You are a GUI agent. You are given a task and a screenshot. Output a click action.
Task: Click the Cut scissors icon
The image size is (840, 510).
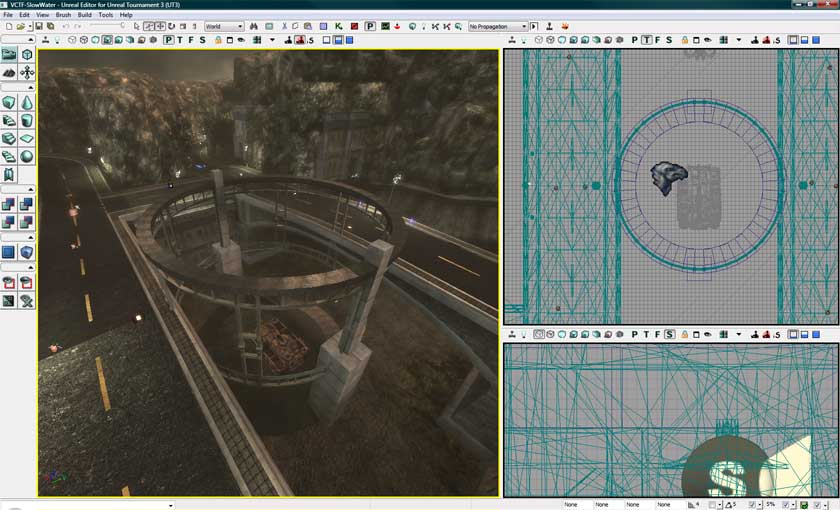tap(284, 26)
